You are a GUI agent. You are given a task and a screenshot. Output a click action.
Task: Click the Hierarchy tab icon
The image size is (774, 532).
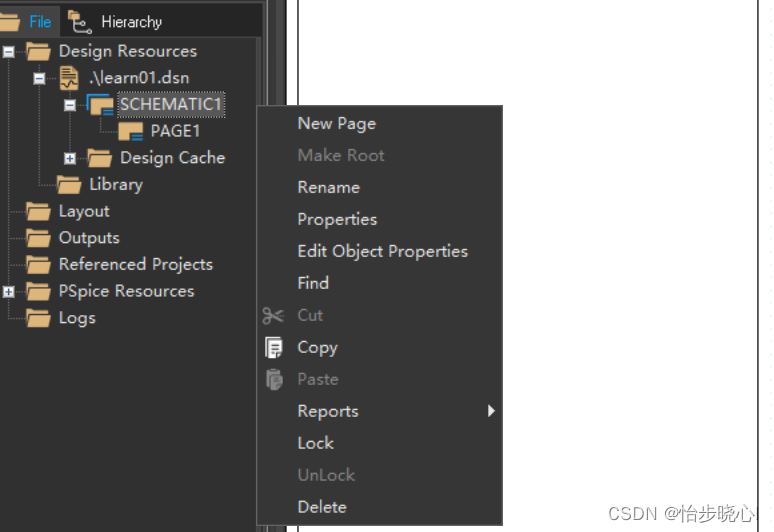80,21
